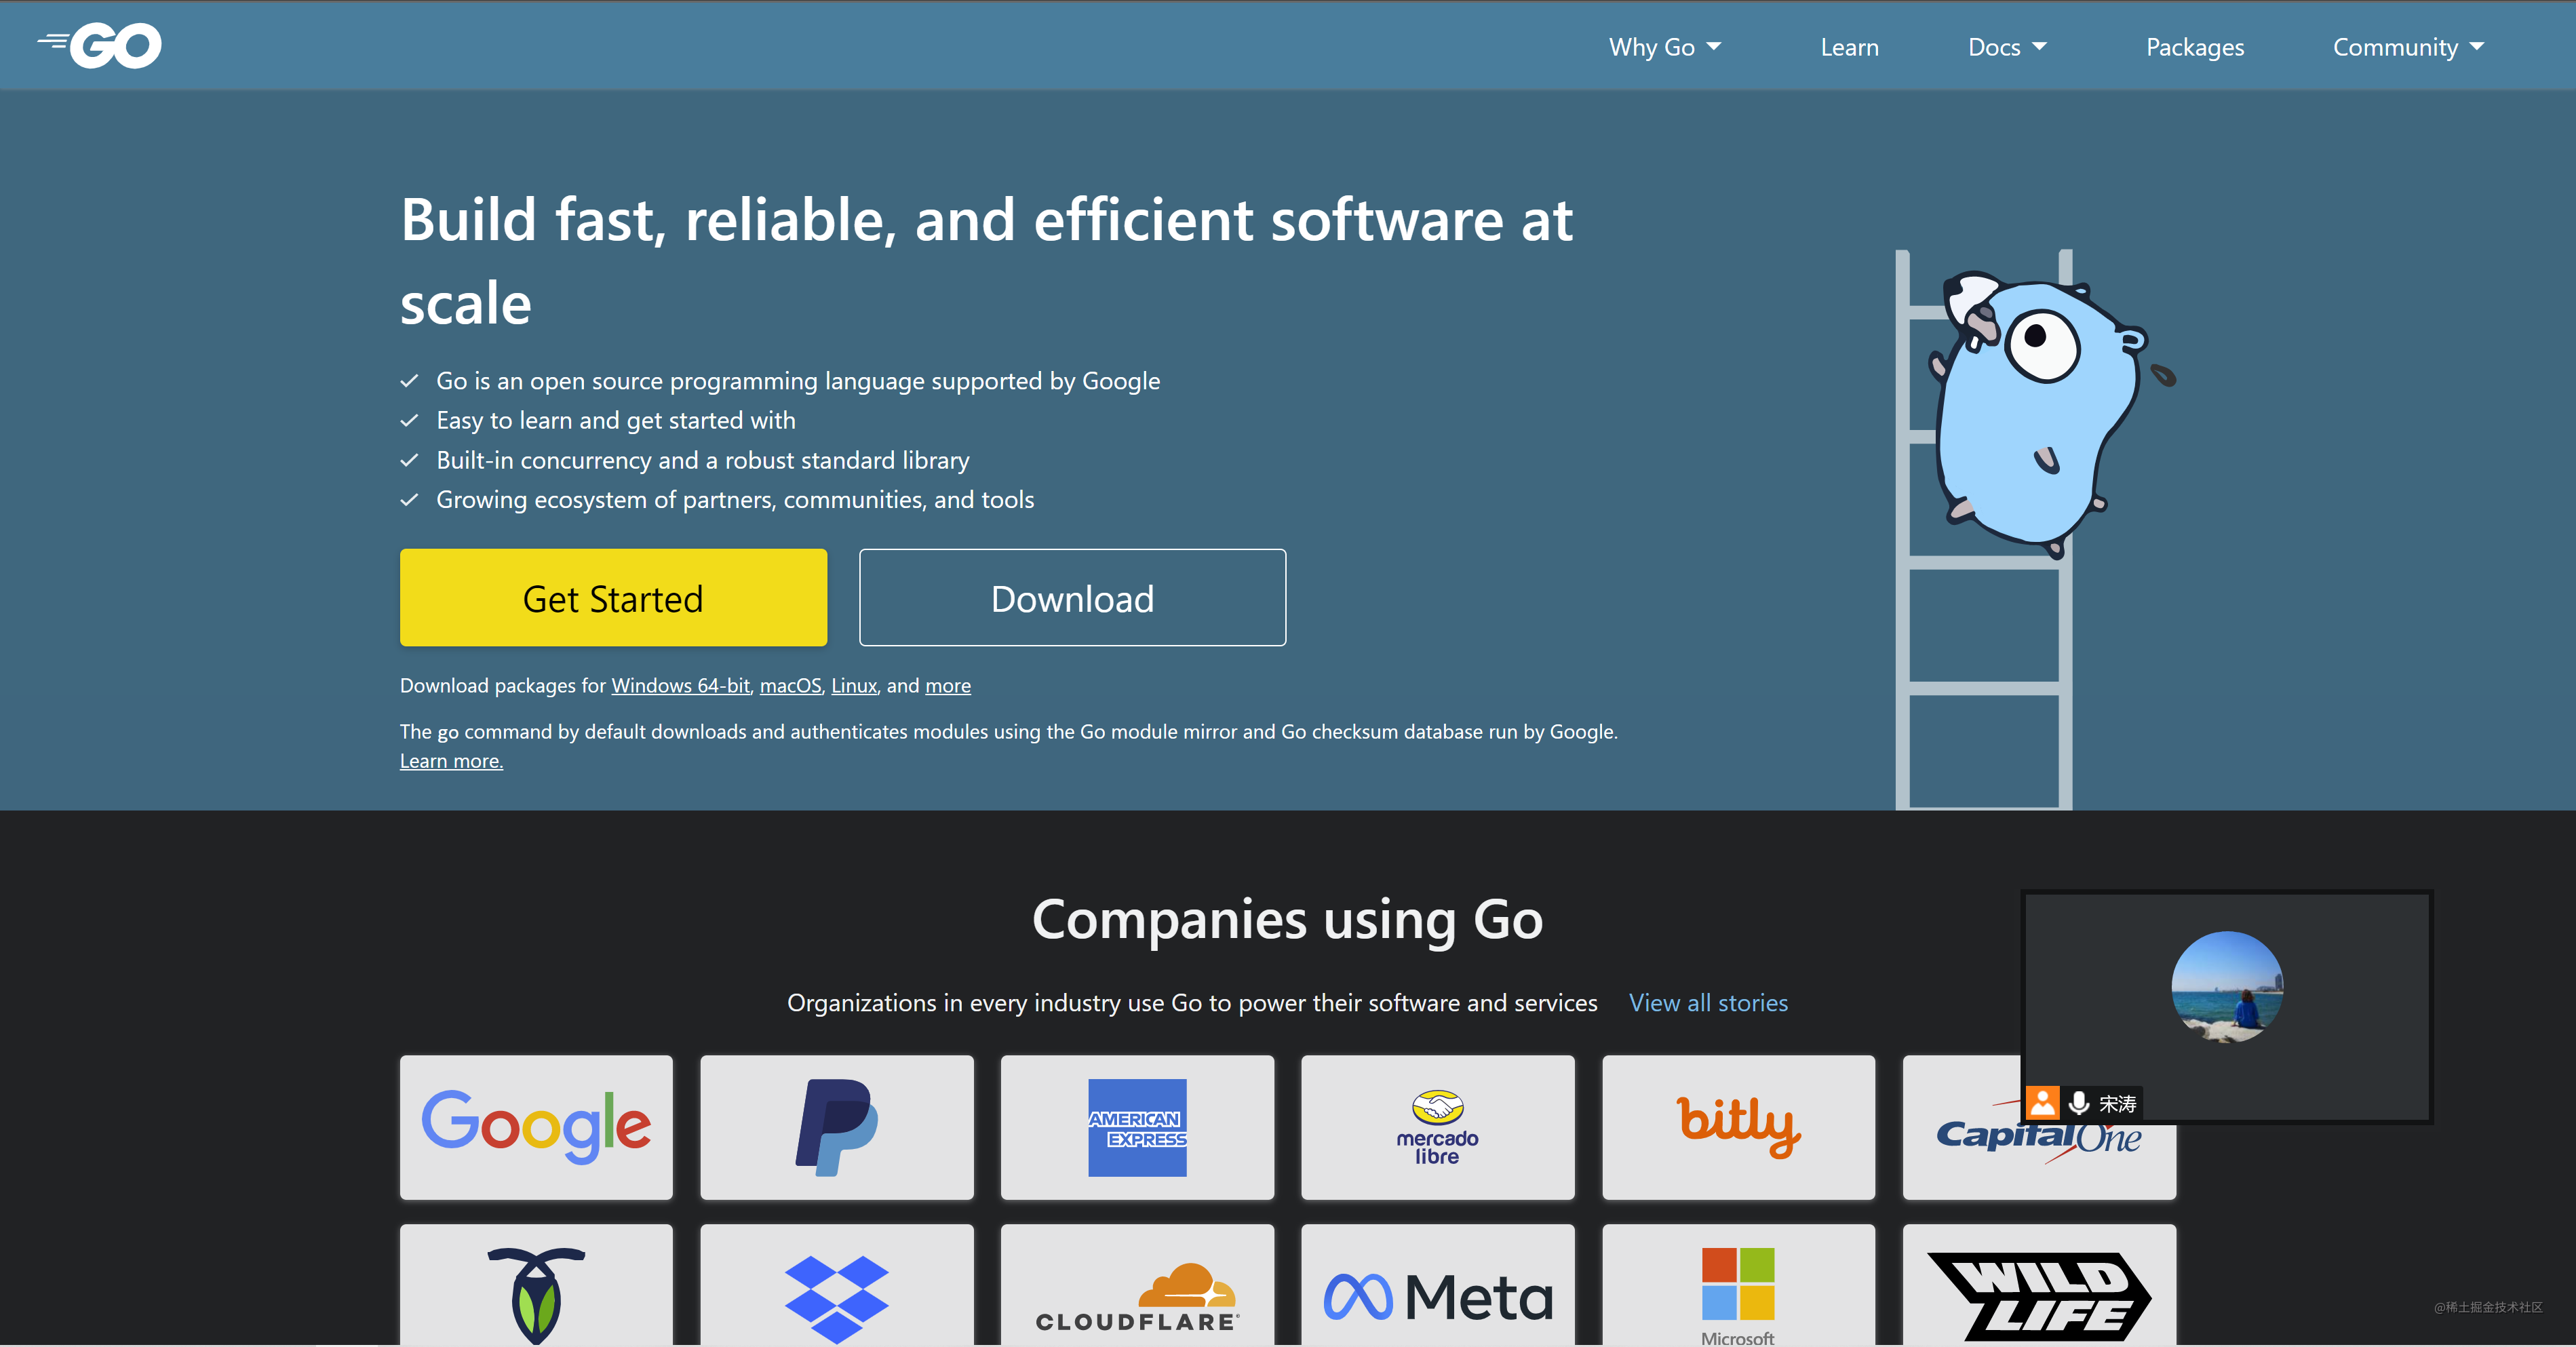
Task: Expand the Why Go dropdown menu
Action: coord(1664,47)
